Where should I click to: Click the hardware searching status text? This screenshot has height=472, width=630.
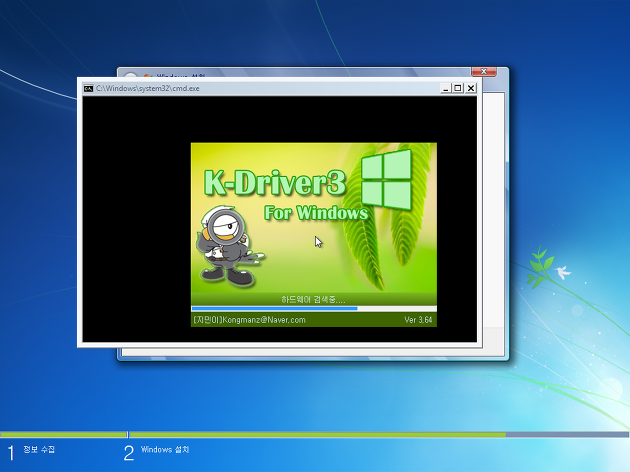[x=313, y=299]
